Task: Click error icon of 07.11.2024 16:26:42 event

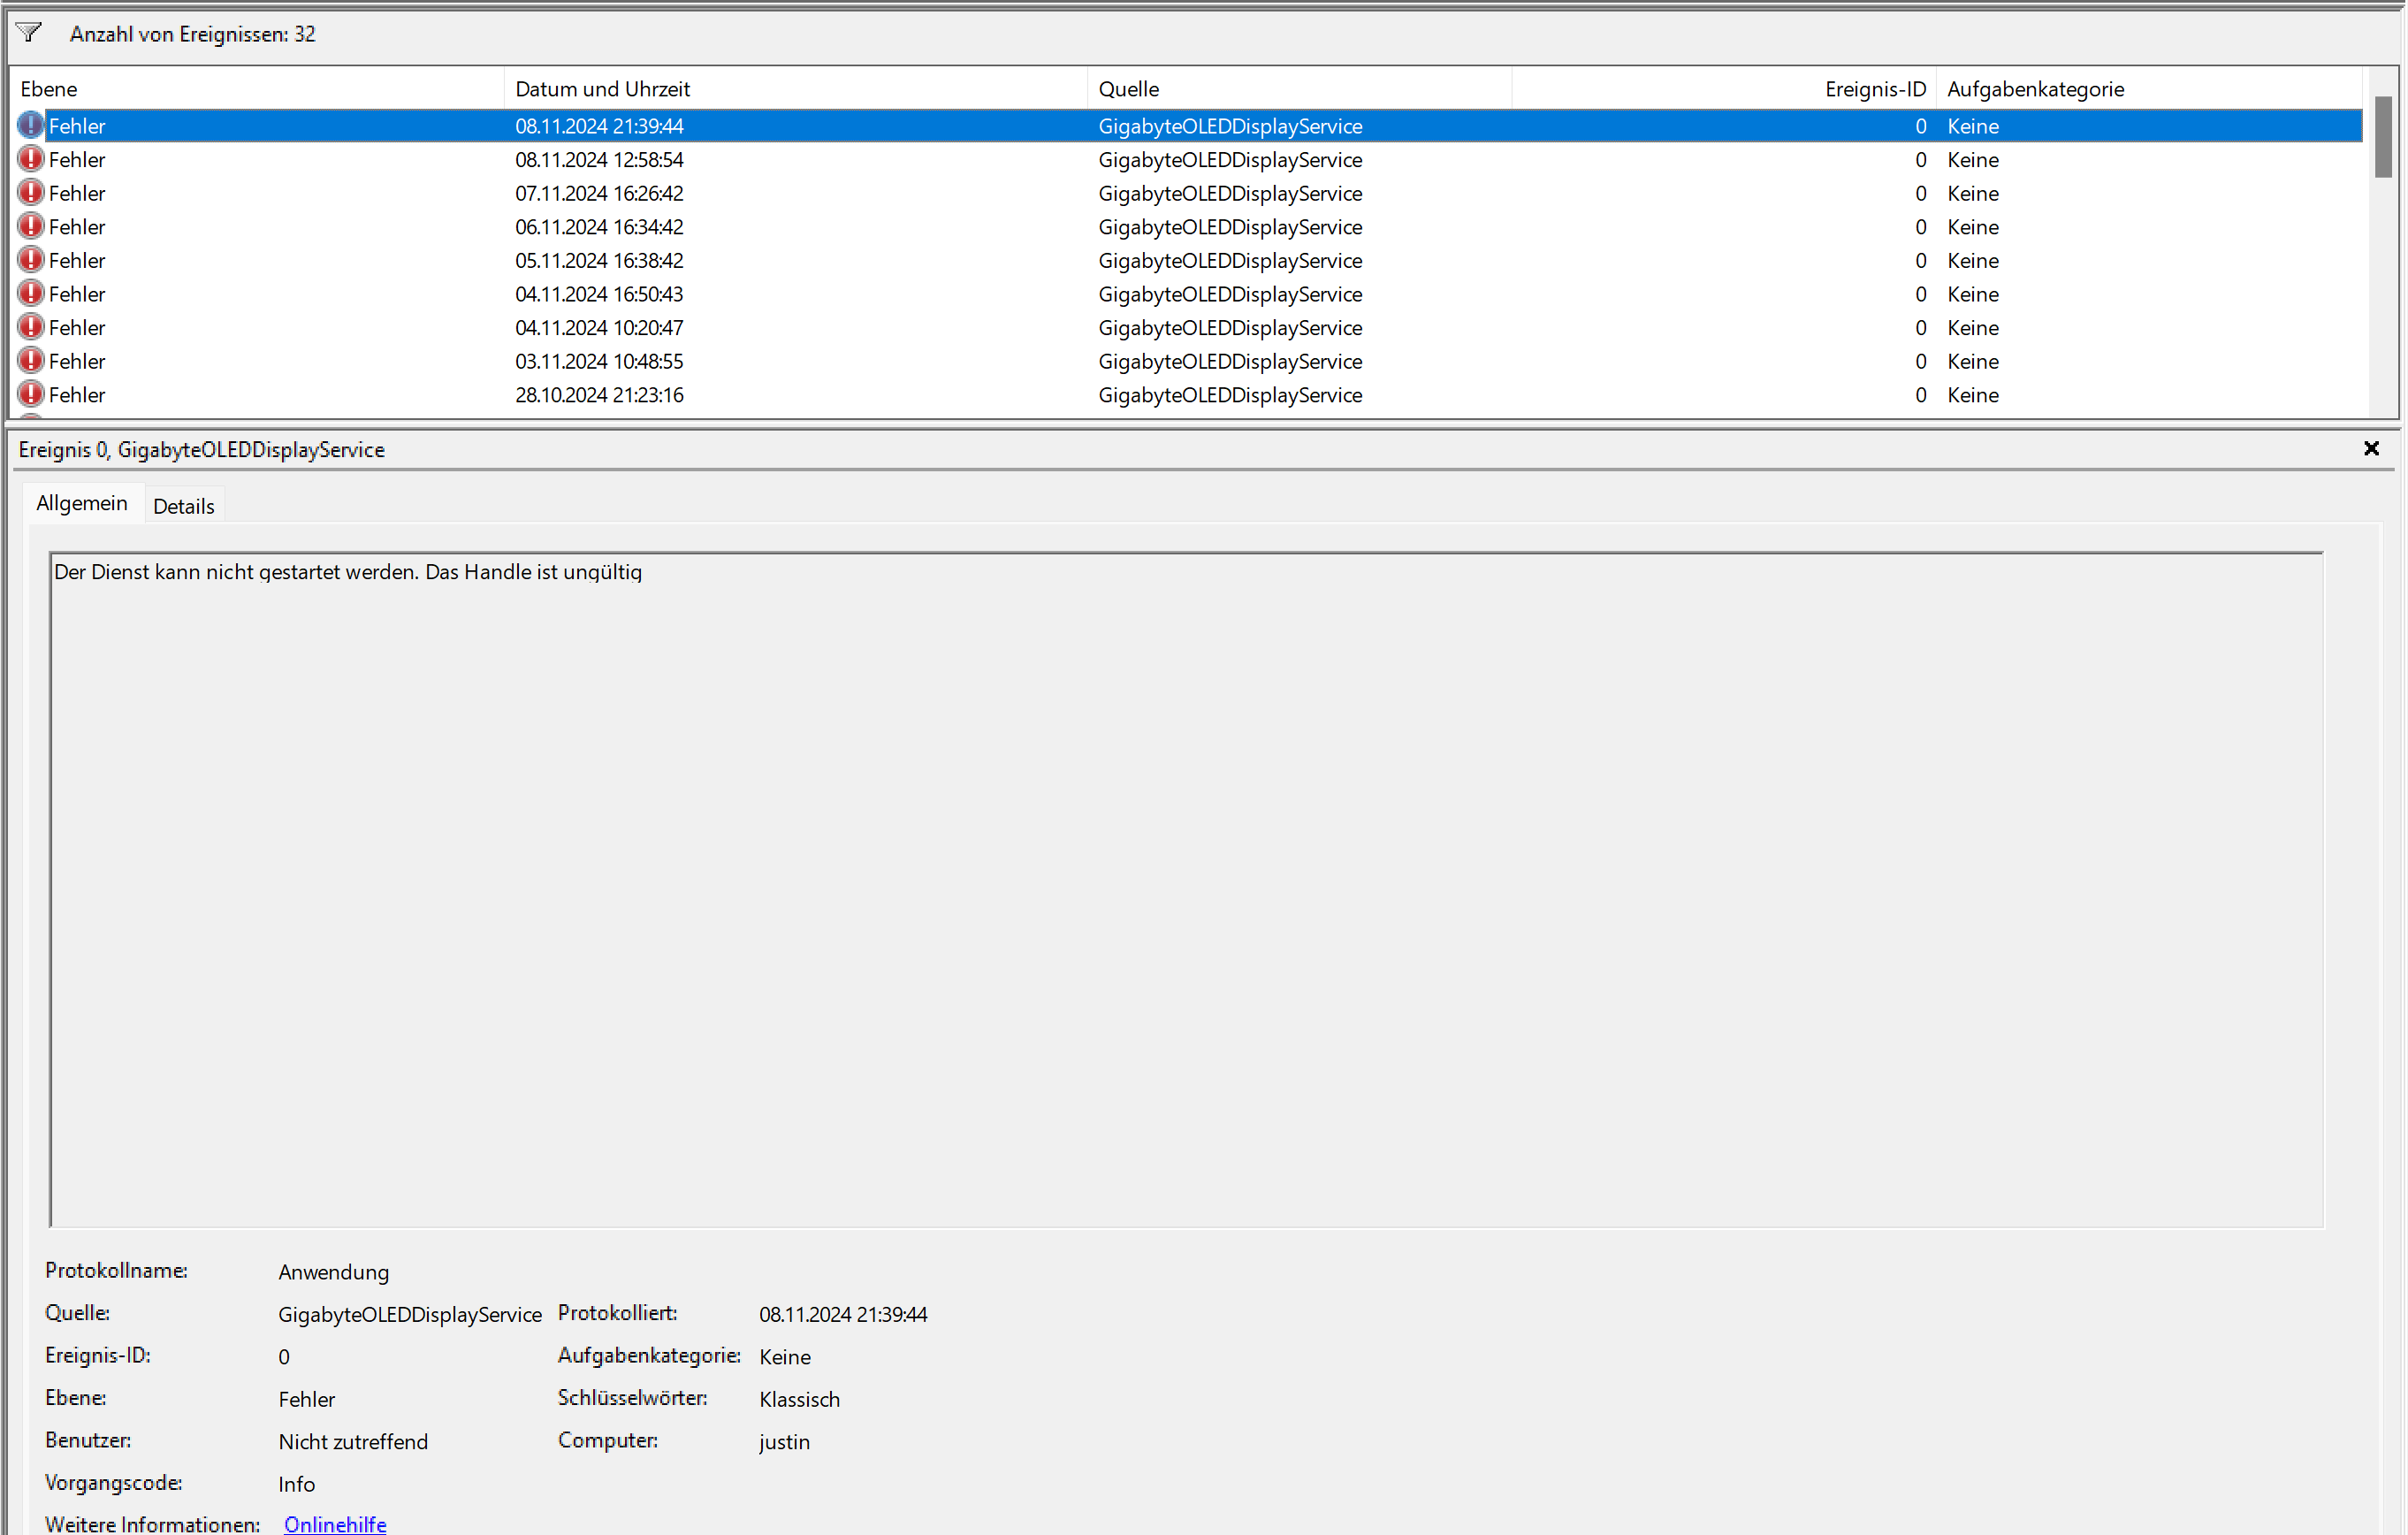Action: (31, 193)
